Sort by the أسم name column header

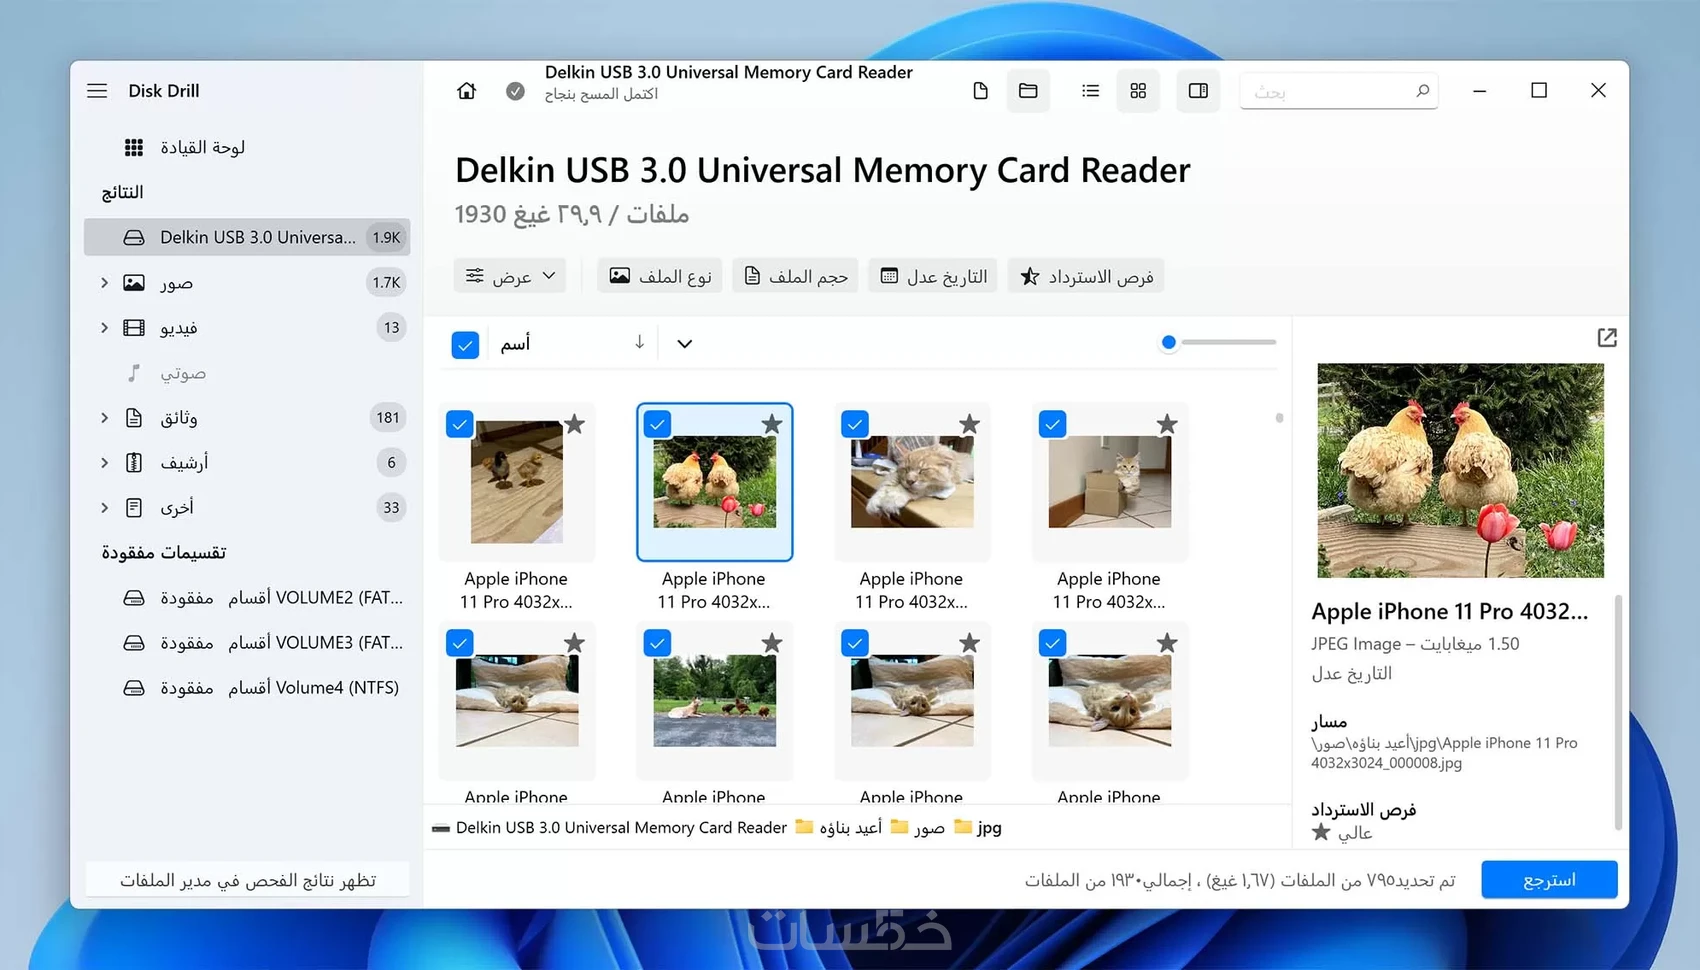[x=516, y=344]
